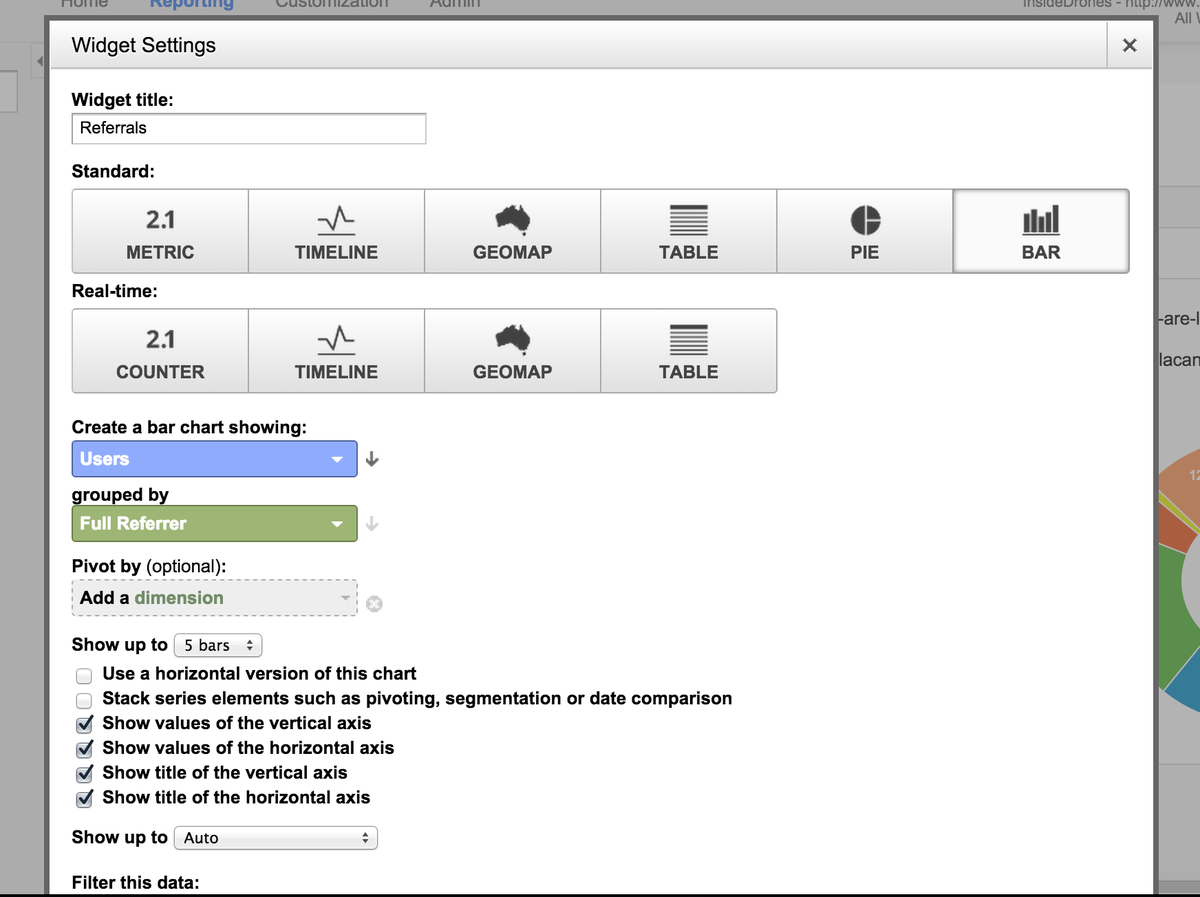Select the BAR chart widget type
The height and width of the screenshot is (897, 1200).
(1041, 231)
